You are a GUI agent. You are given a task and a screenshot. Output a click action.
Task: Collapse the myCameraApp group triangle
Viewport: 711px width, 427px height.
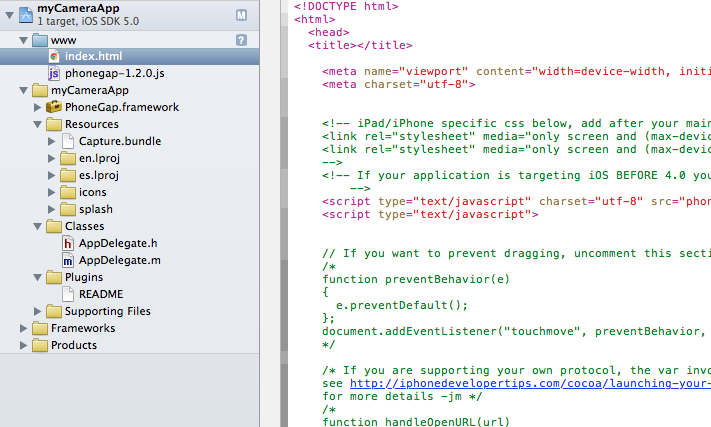(x=24, y=90)
